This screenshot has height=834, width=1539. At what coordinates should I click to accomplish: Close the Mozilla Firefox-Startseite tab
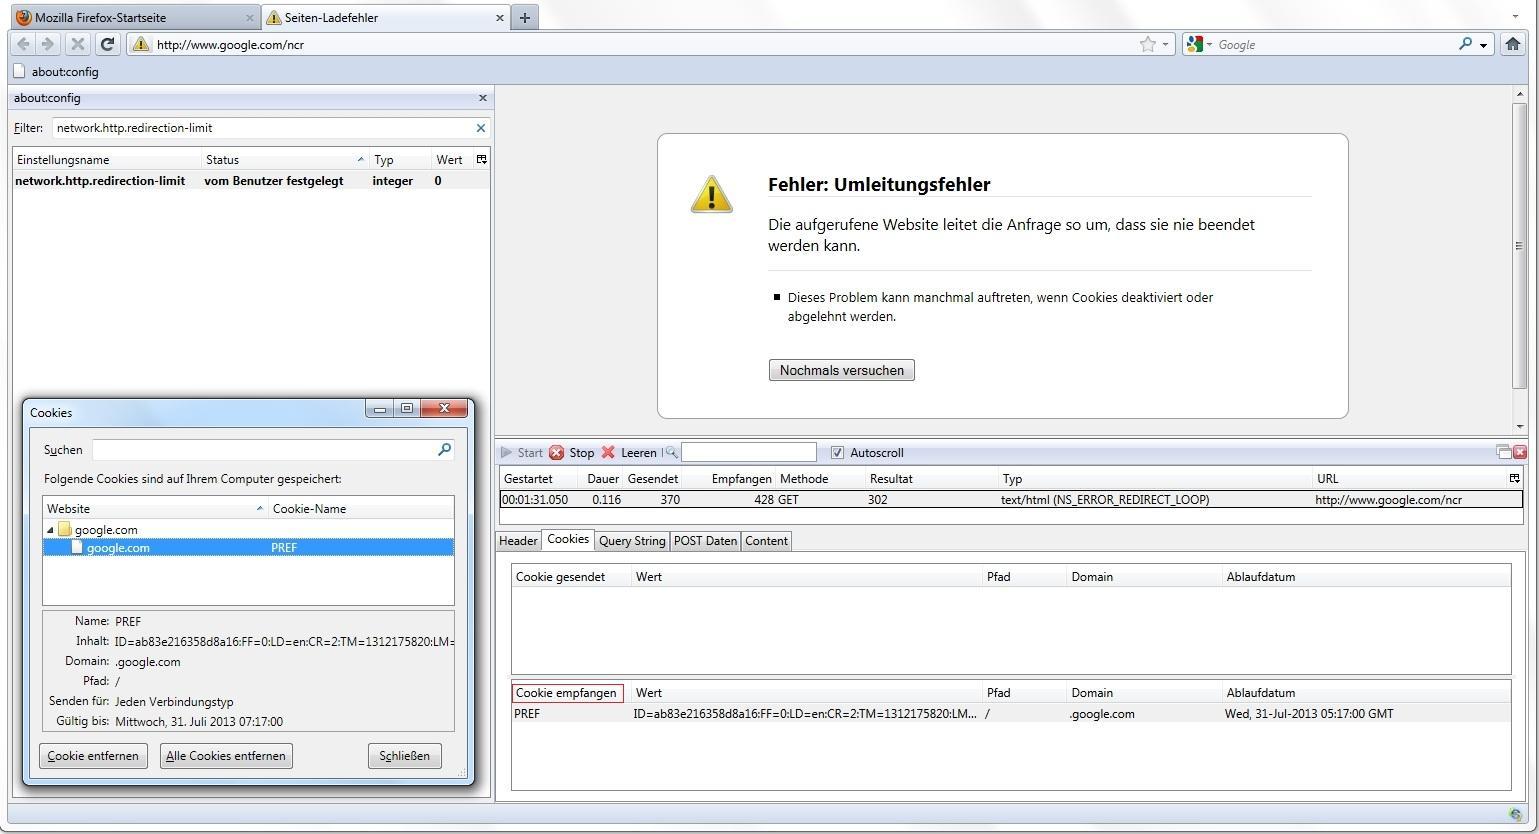[x=250, y=18]
